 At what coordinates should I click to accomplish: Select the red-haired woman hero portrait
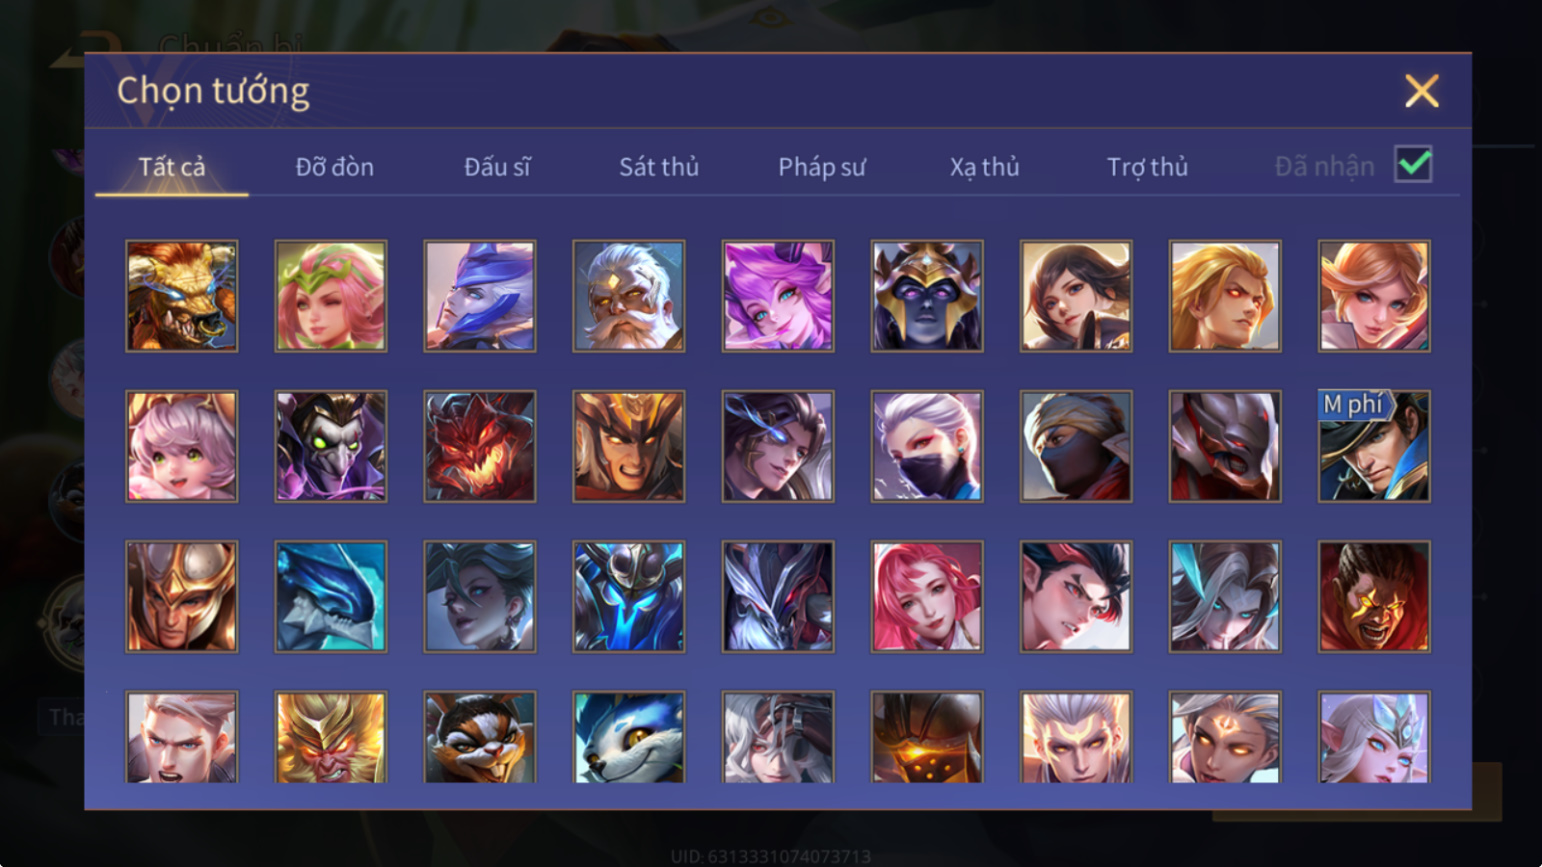pos(927,597)
